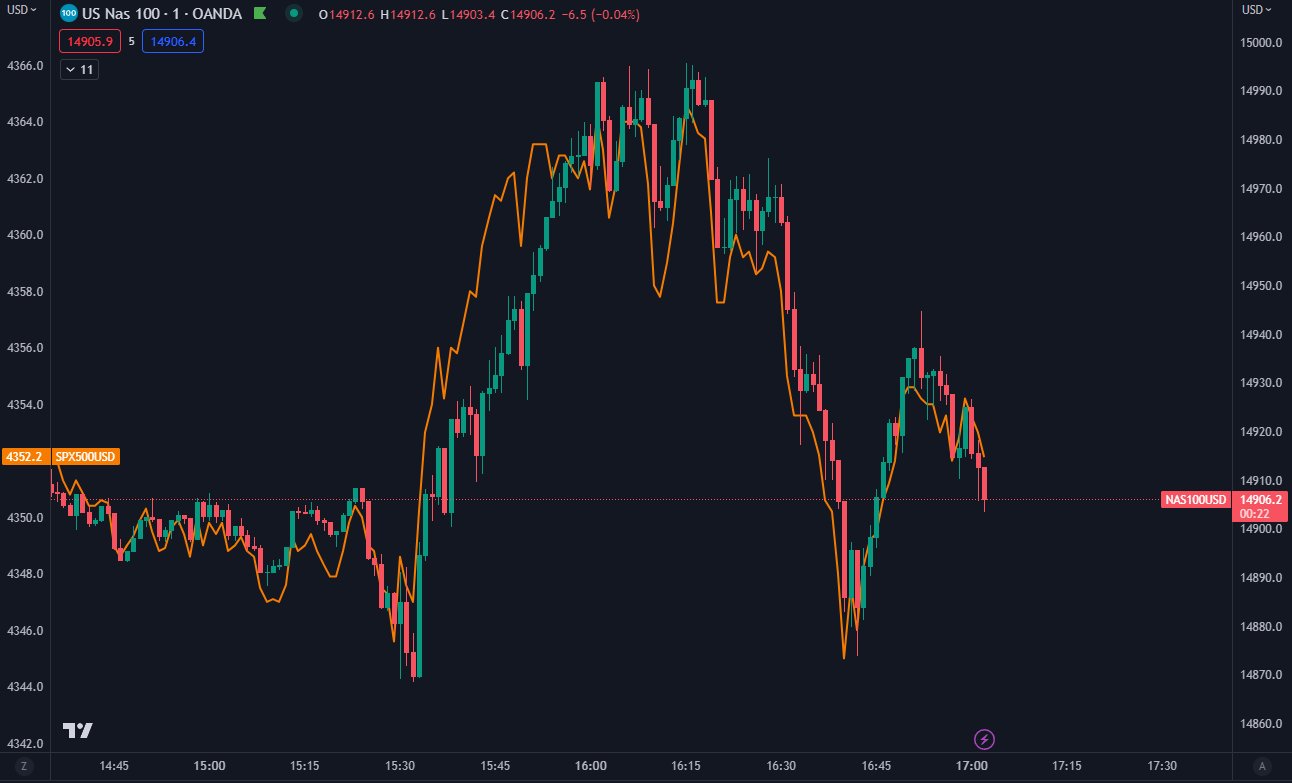Image resolution: width=1292 pixels, height=783 pixels.
Task: Click the orange SPX500USD scale label
Action: [x=84, y=457]
